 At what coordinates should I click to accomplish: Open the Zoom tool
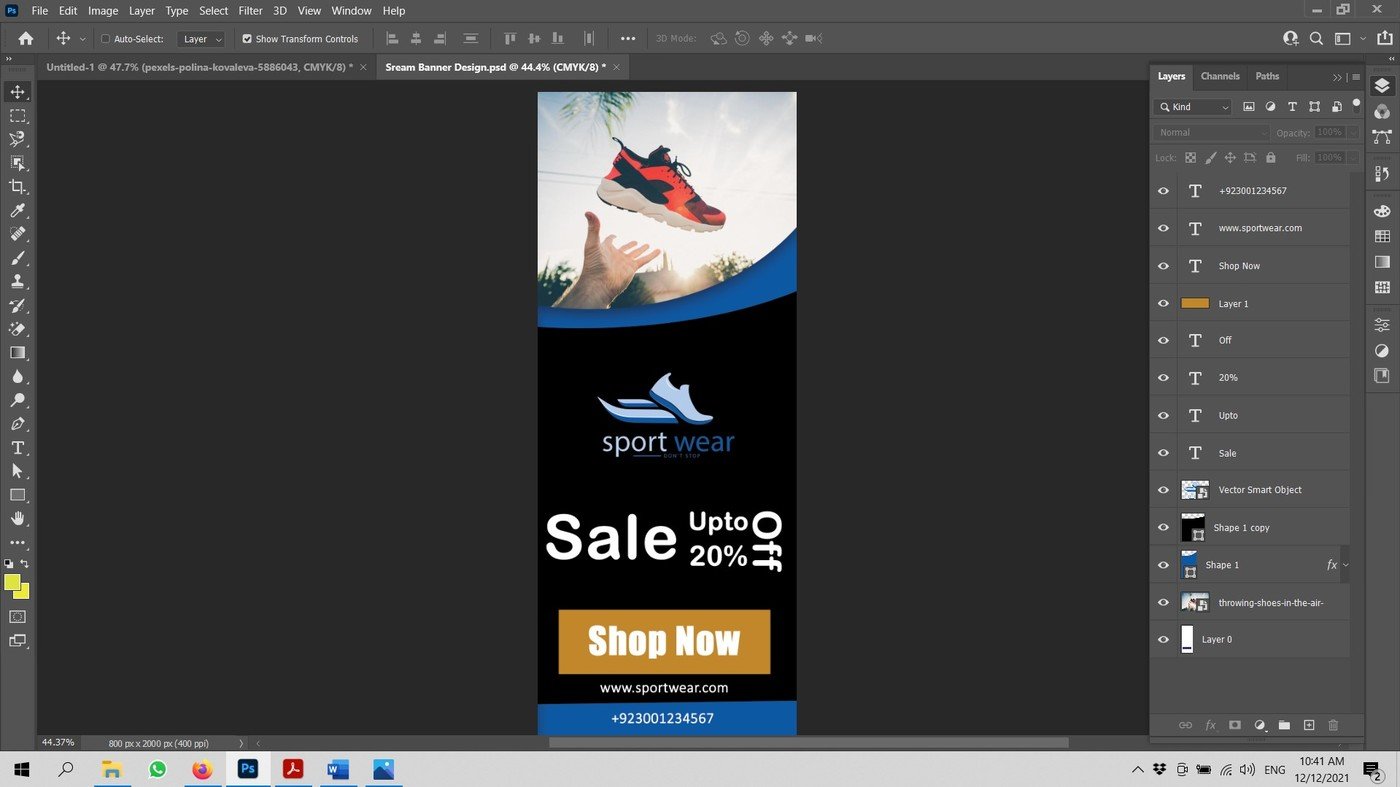point(16,400)
